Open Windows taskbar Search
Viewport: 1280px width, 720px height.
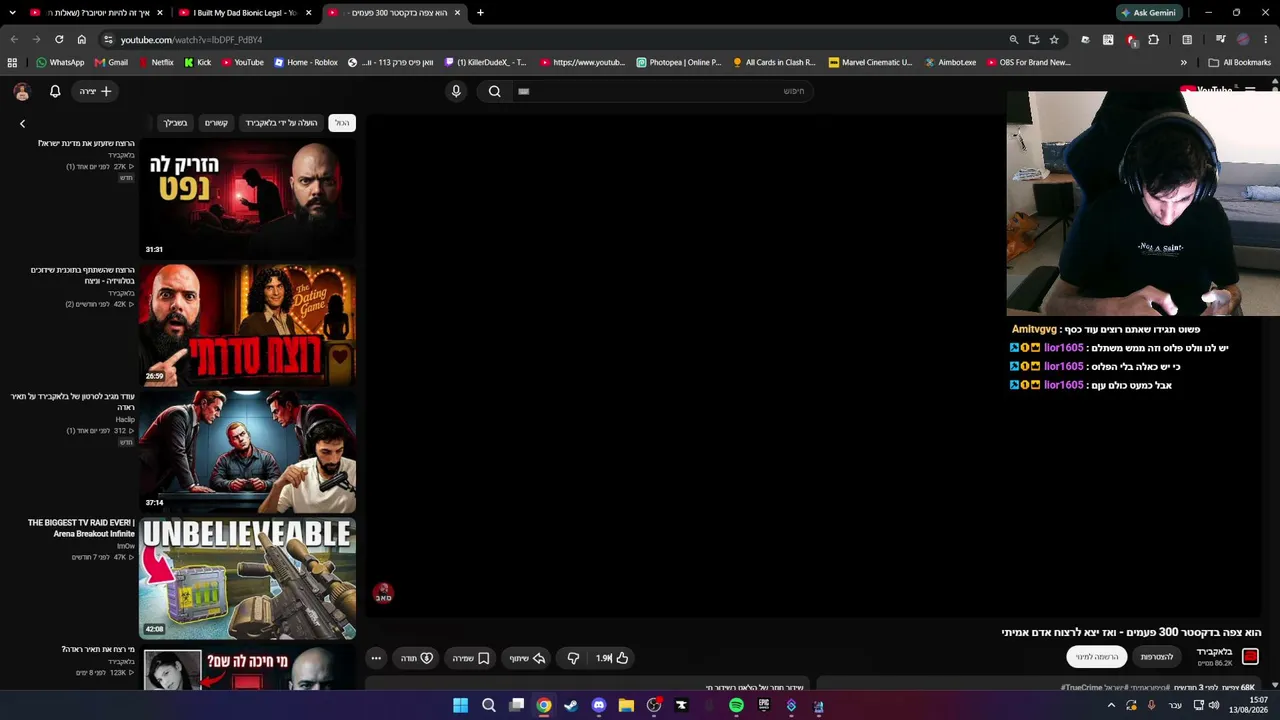489,705
